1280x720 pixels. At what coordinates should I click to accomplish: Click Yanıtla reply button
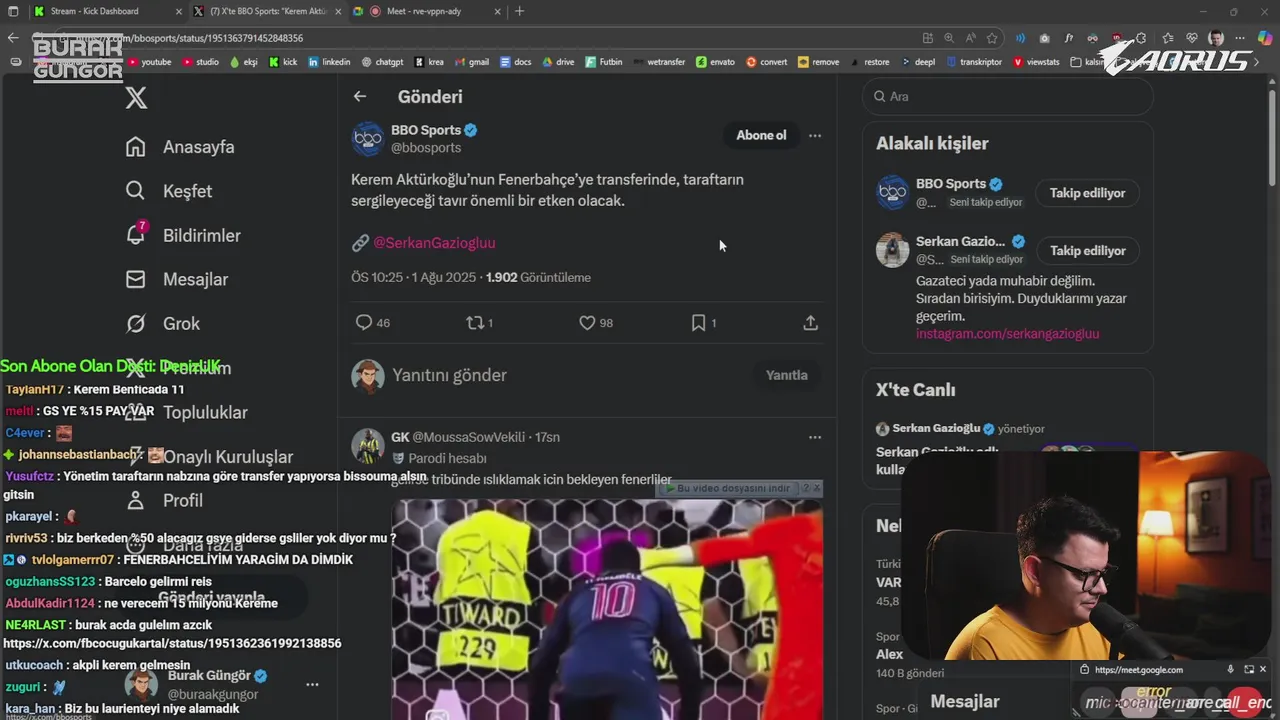pyautogui.click(x=786, y=375)
